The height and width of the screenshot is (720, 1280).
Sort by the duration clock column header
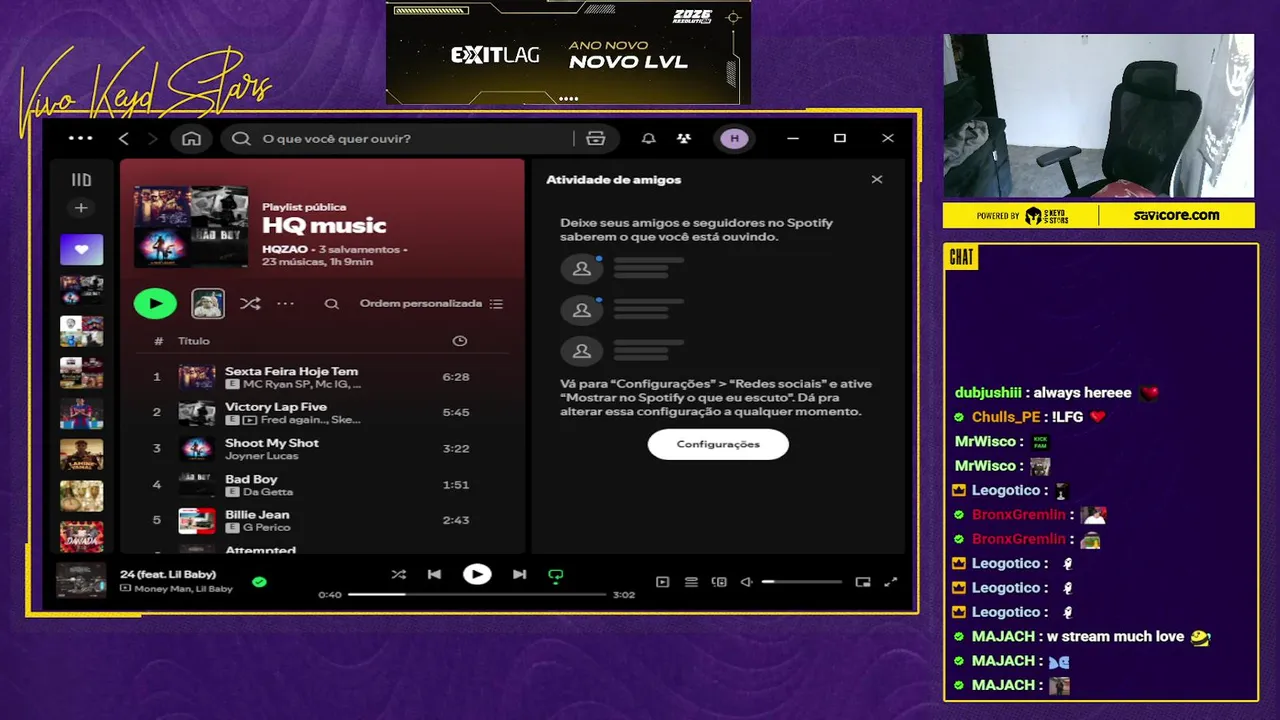459,341
